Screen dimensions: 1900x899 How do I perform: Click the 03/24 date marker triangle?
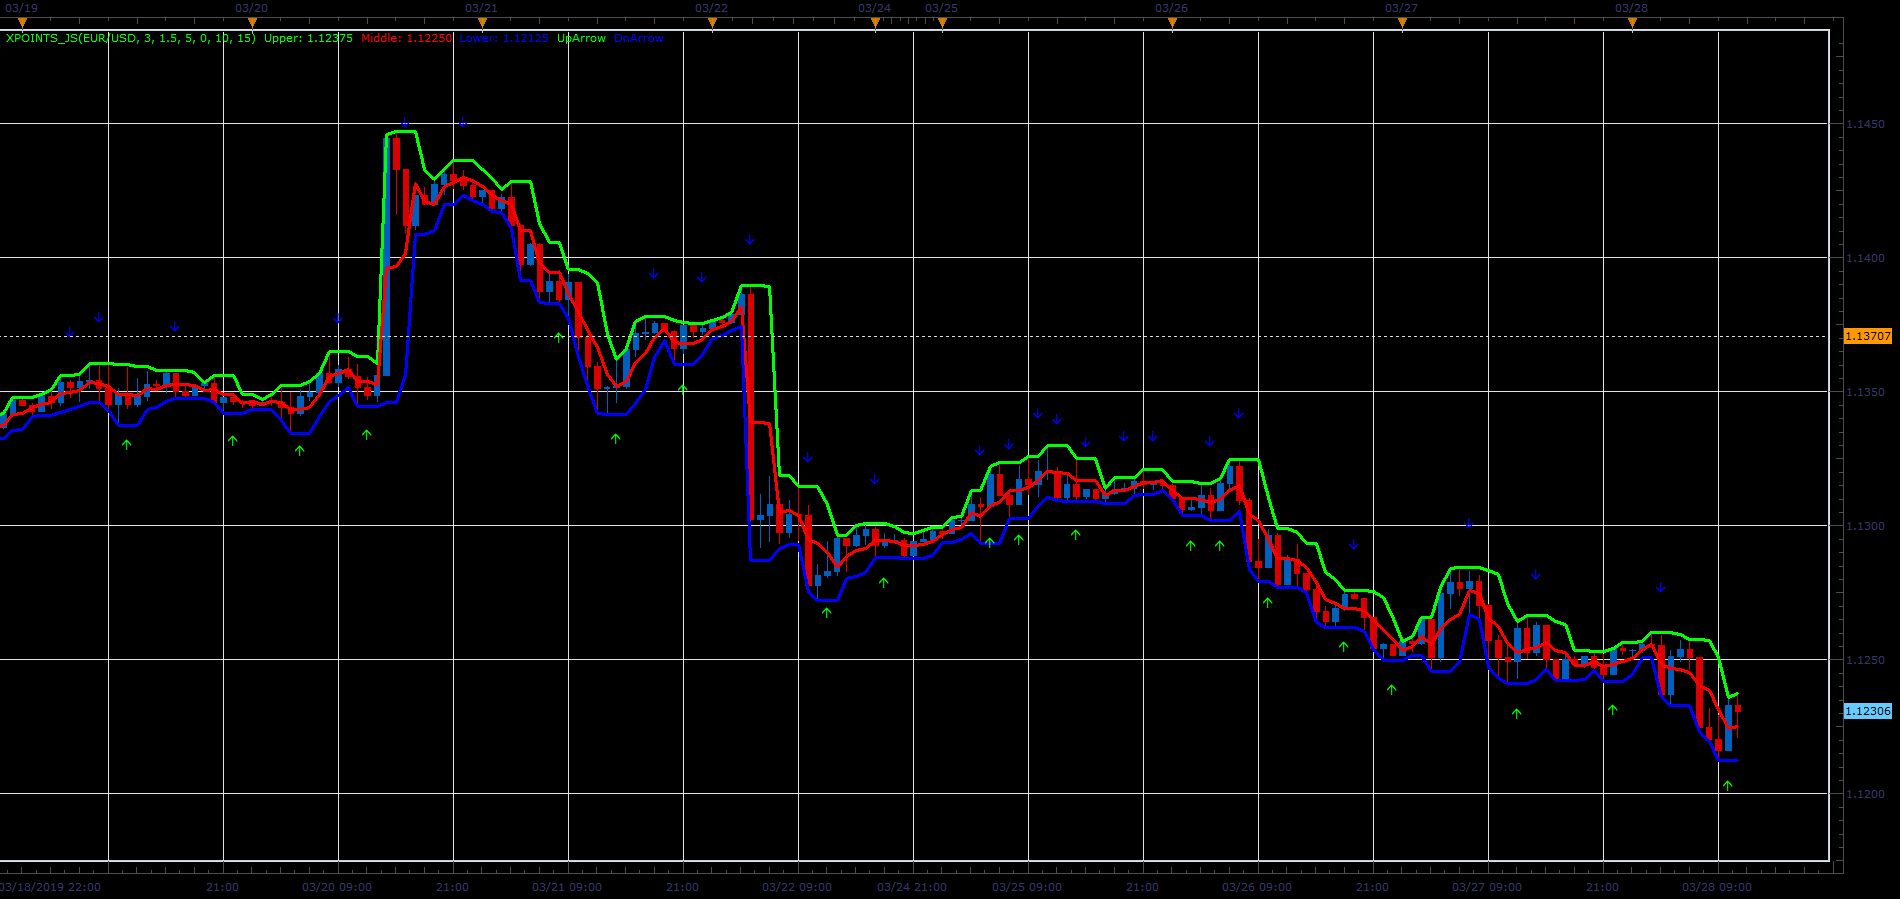875,23
